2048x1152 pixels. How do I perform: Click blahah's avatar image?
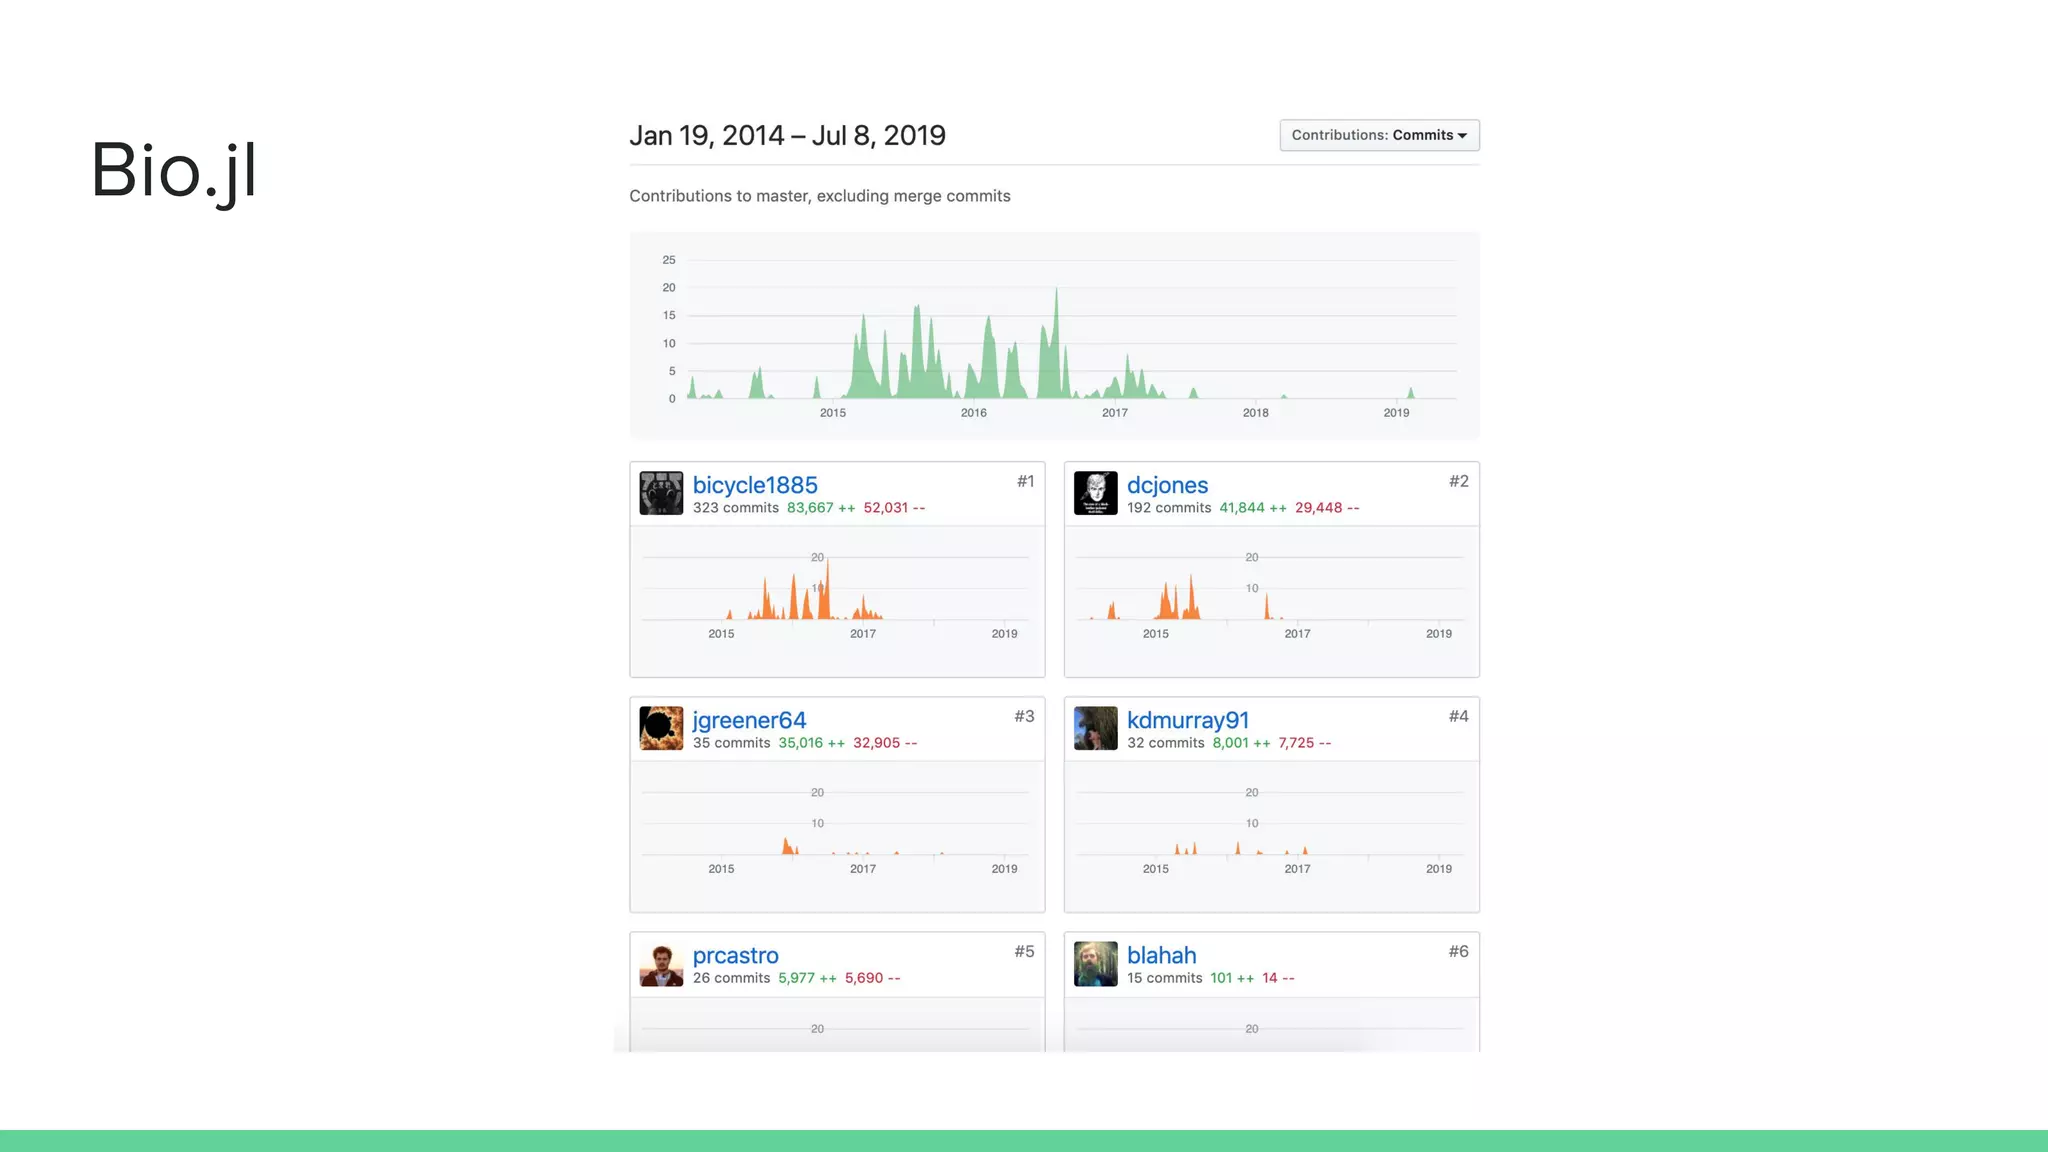coord(1095,964)
